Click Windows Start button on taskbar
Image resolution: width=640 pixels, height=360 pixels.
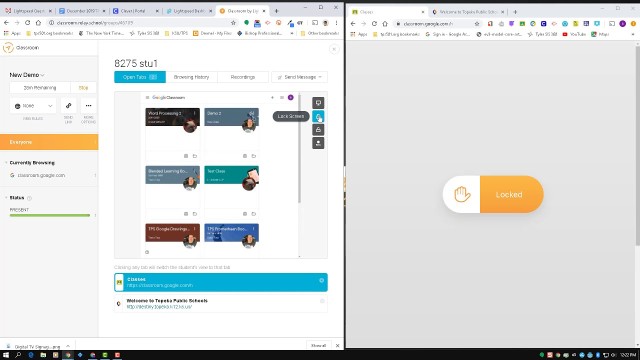coord(6,355)
